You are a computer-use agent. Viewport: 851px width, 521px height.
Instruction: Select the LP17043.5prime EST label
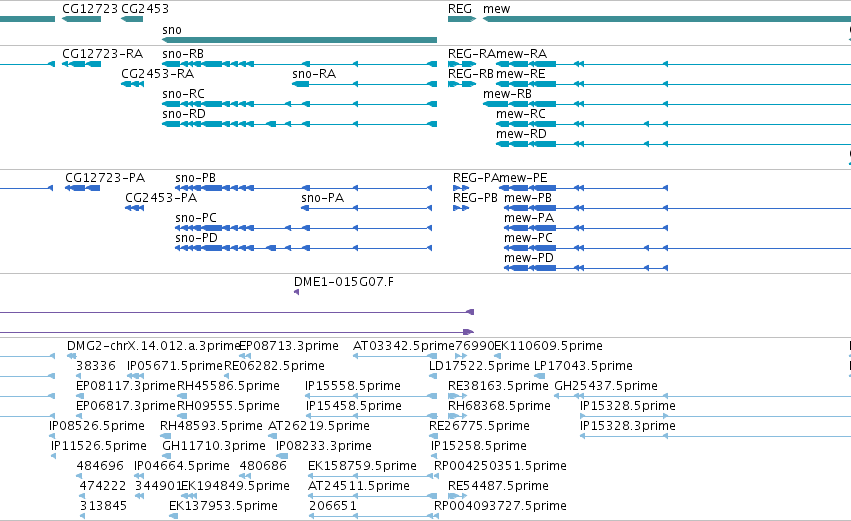[x=583, y=366]
